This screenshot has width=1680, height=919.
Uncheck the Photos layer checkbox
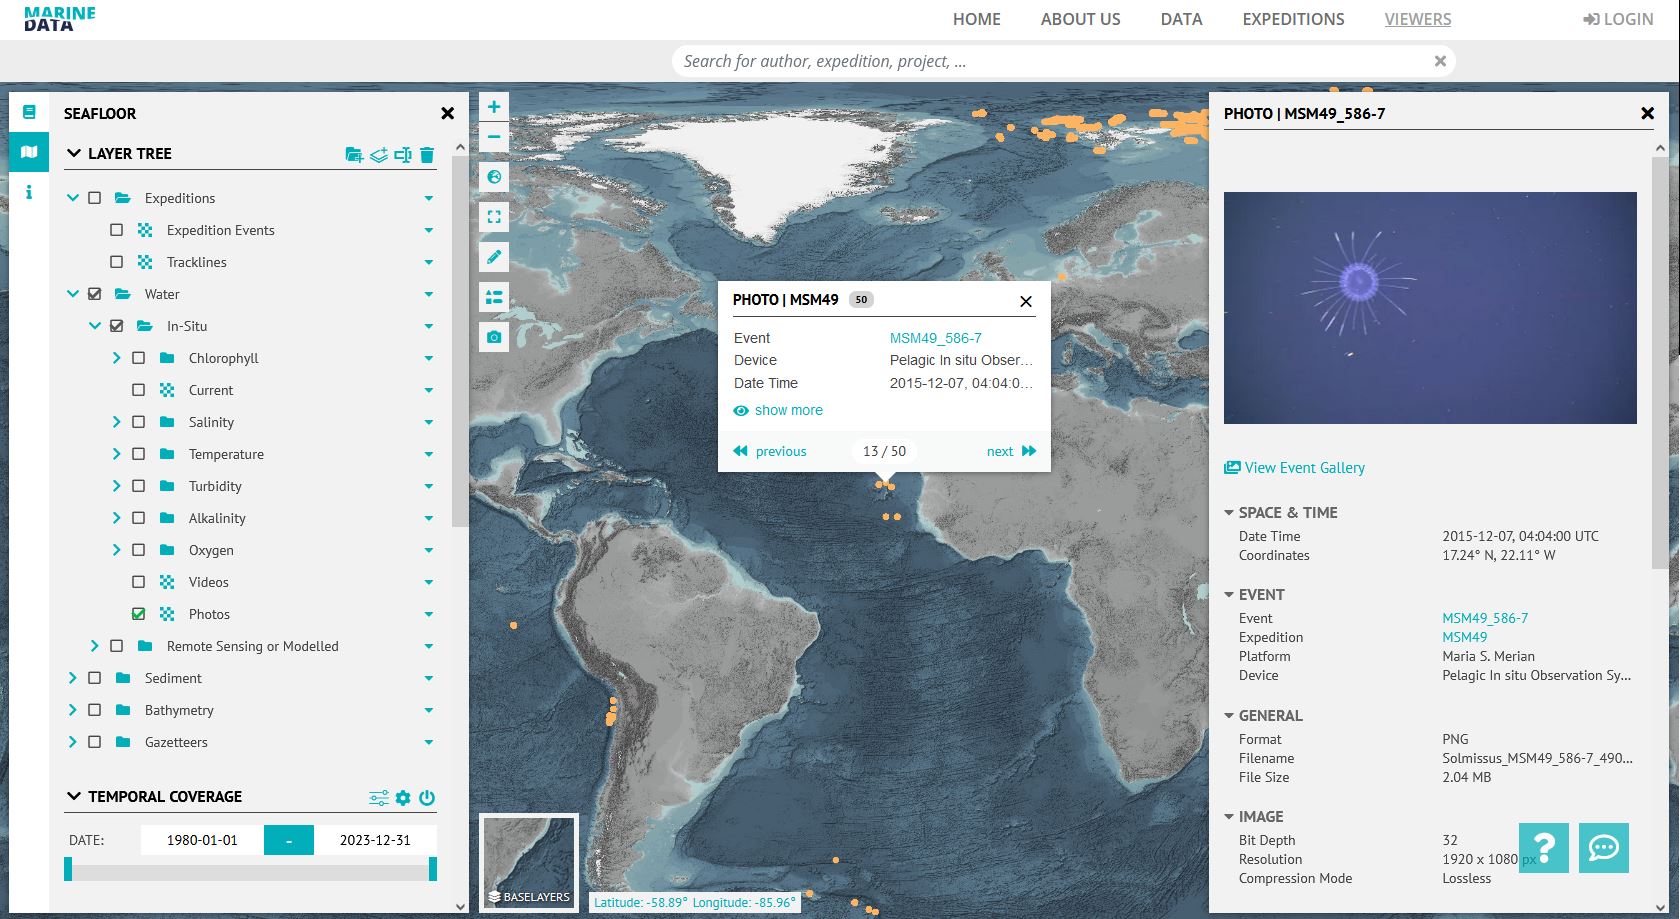point(139,613)
